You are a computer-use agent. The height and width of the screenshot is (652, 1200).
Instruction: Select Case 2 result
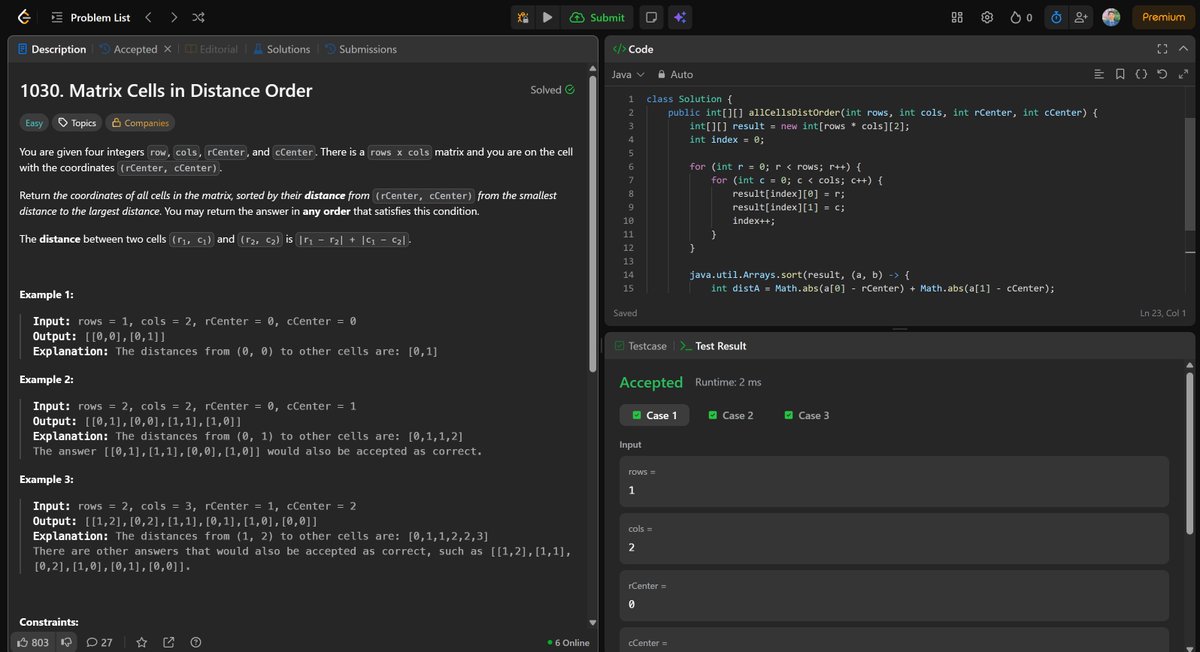tap(730, 415)
